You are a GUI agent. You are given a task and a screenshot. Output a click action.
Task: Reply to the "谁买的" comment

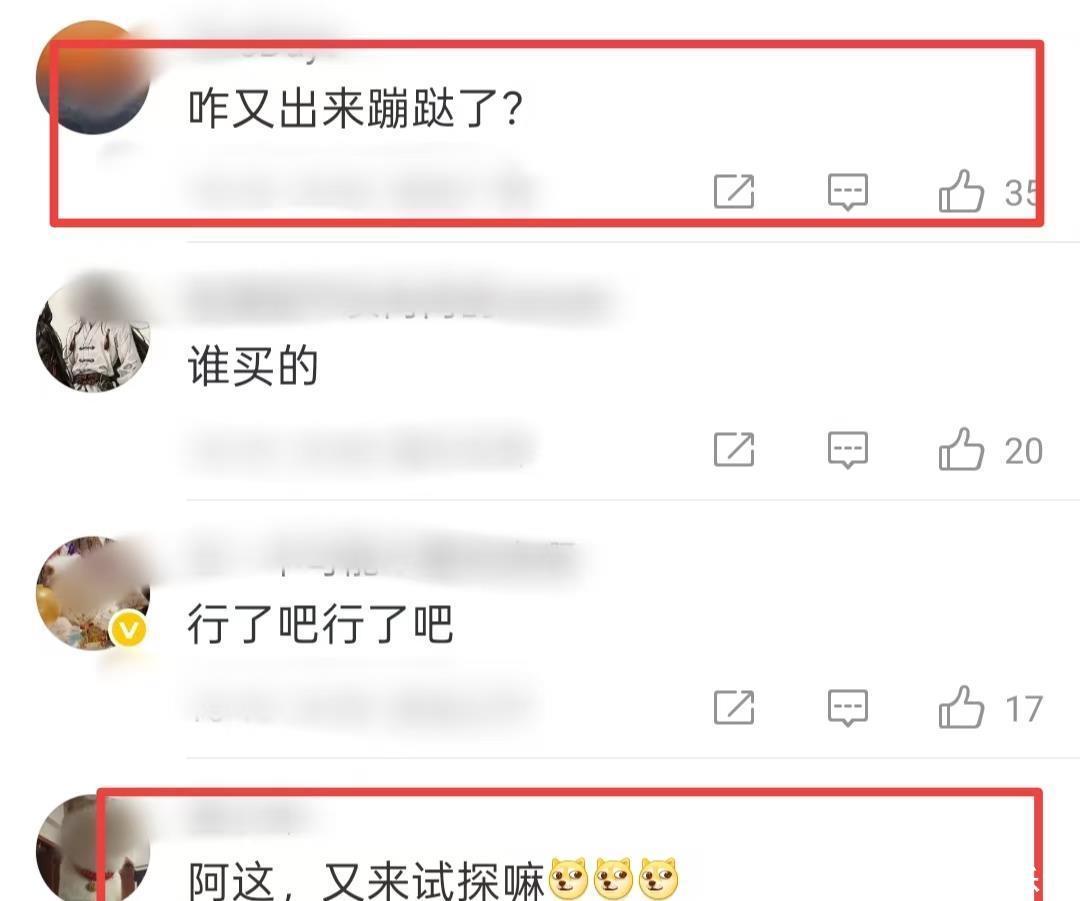coord(848,450)
